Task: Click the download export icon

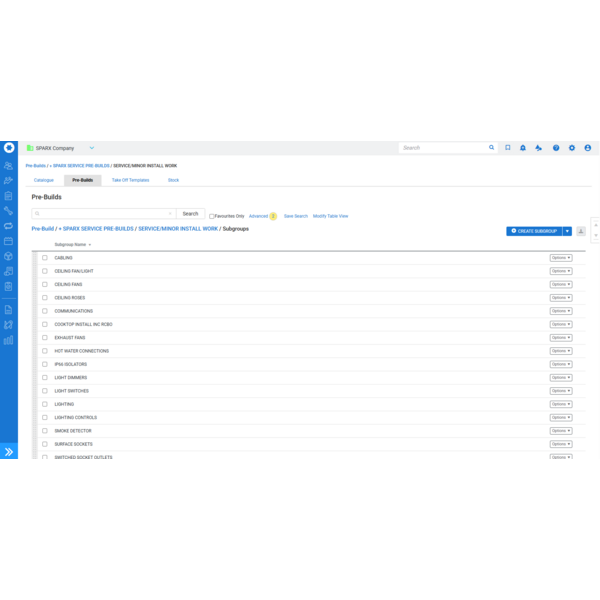Action: coord(581,231)
